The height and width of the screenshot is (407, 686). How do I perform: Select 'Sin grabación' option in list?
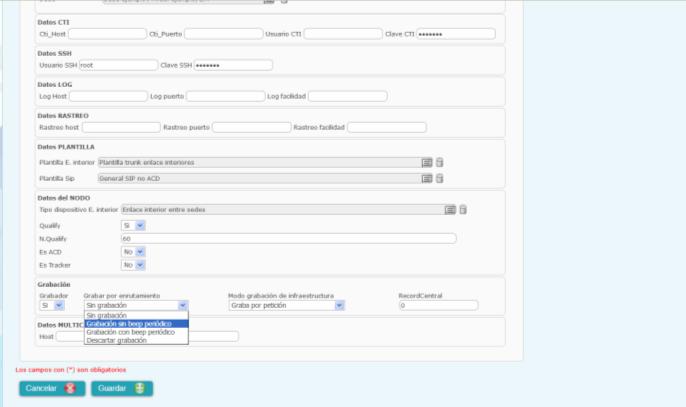click(x=136, y=316)
